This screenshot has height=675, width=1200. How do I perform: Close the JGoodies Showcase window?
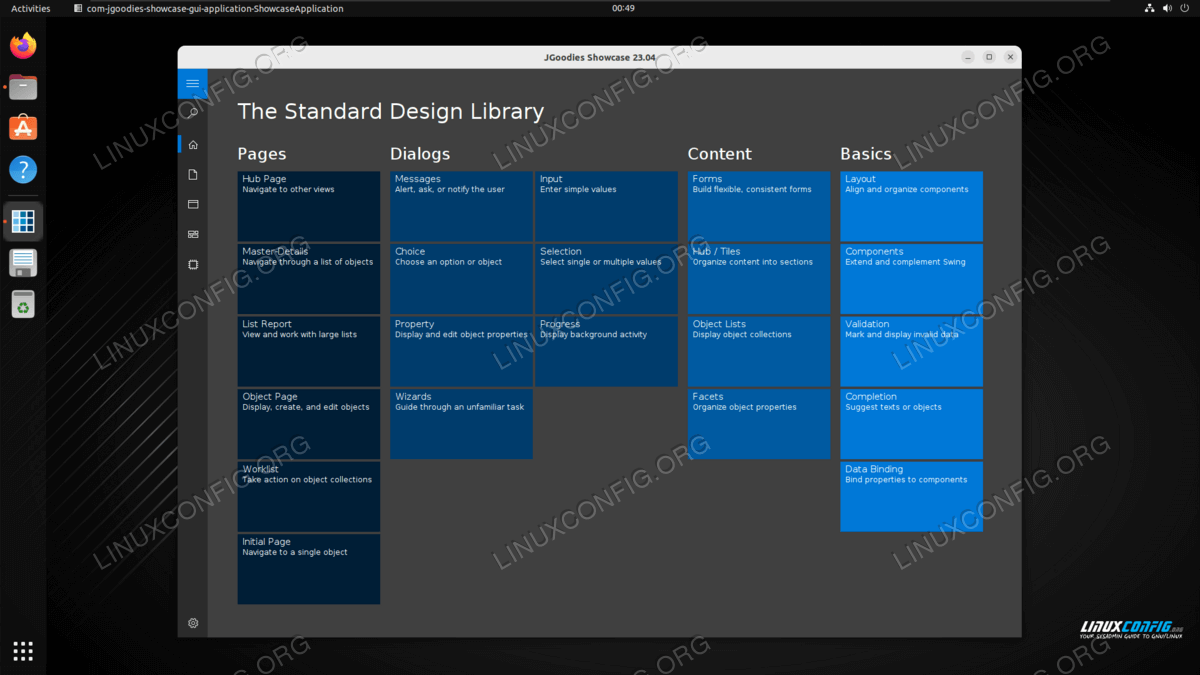point(1011,58)
